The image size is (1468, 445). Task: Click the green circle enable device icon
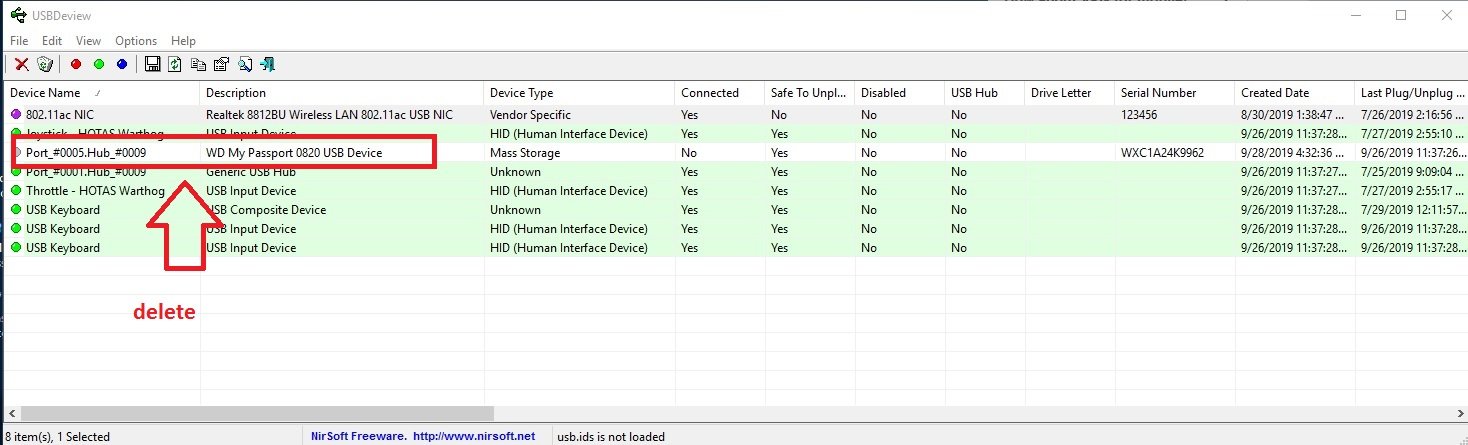[99, 64]
